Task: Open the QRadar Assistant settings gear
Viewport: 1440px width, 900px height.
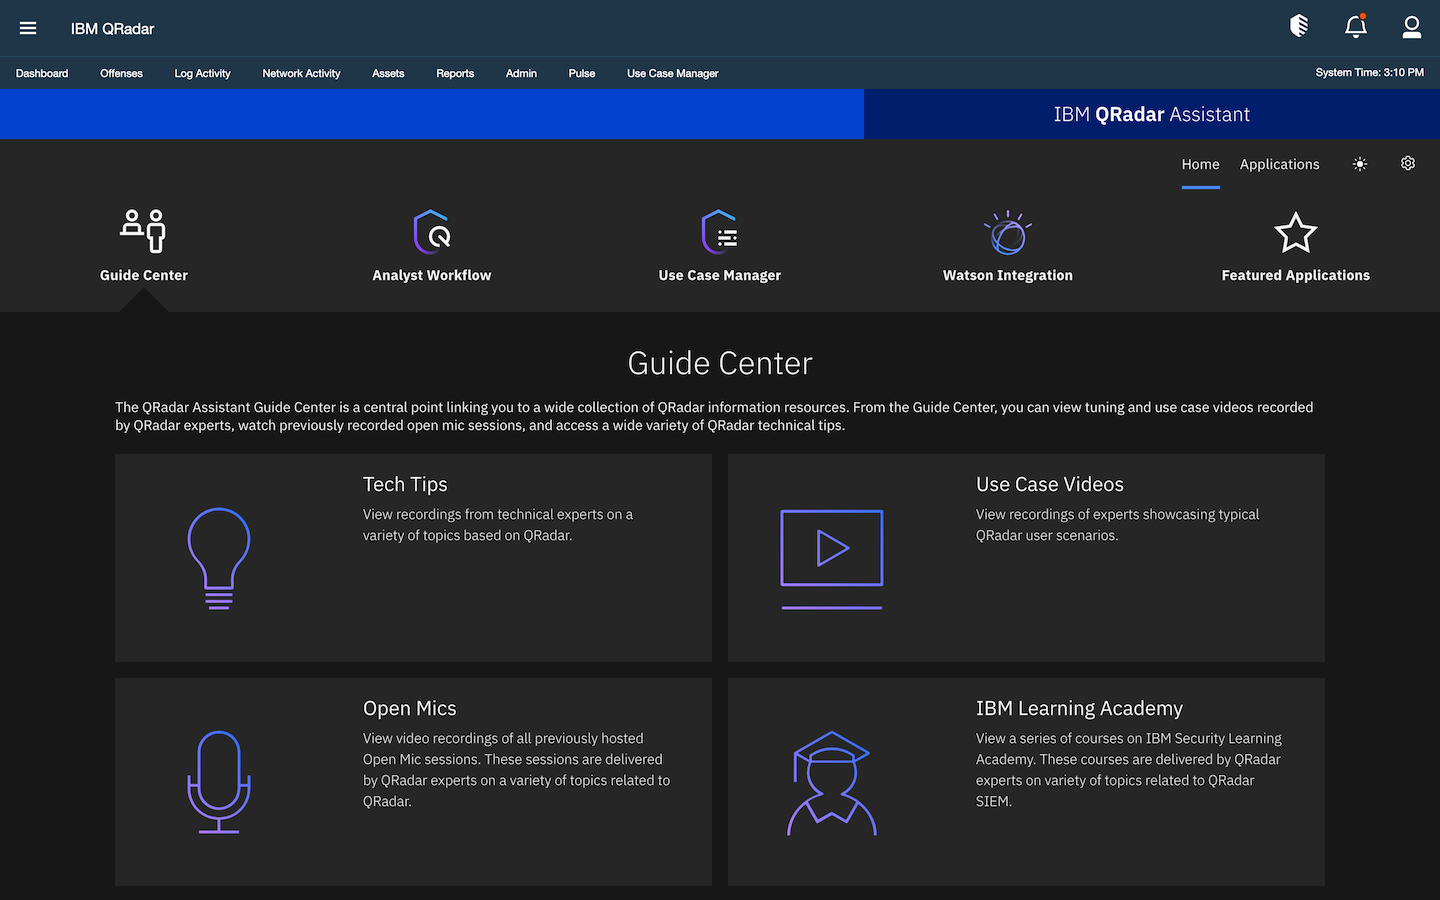Action: click(1407, 163)
